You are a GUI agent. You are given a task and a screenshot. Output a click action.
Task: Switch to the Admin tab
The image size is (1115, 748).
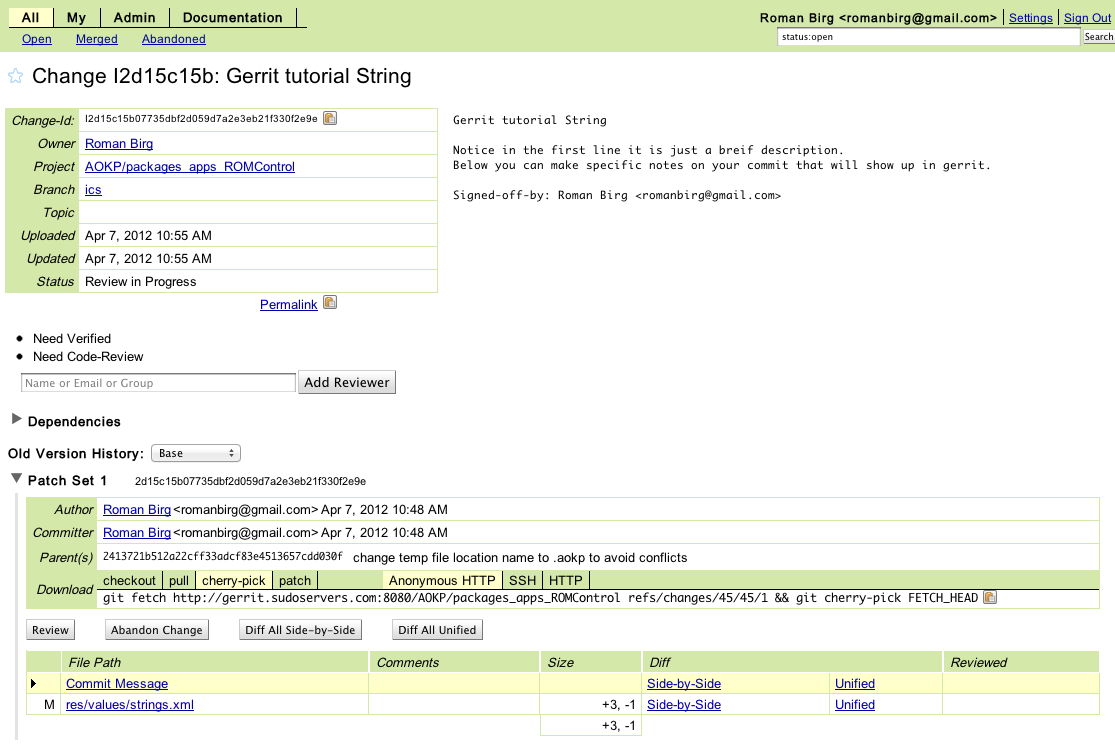tap(133, 17)
